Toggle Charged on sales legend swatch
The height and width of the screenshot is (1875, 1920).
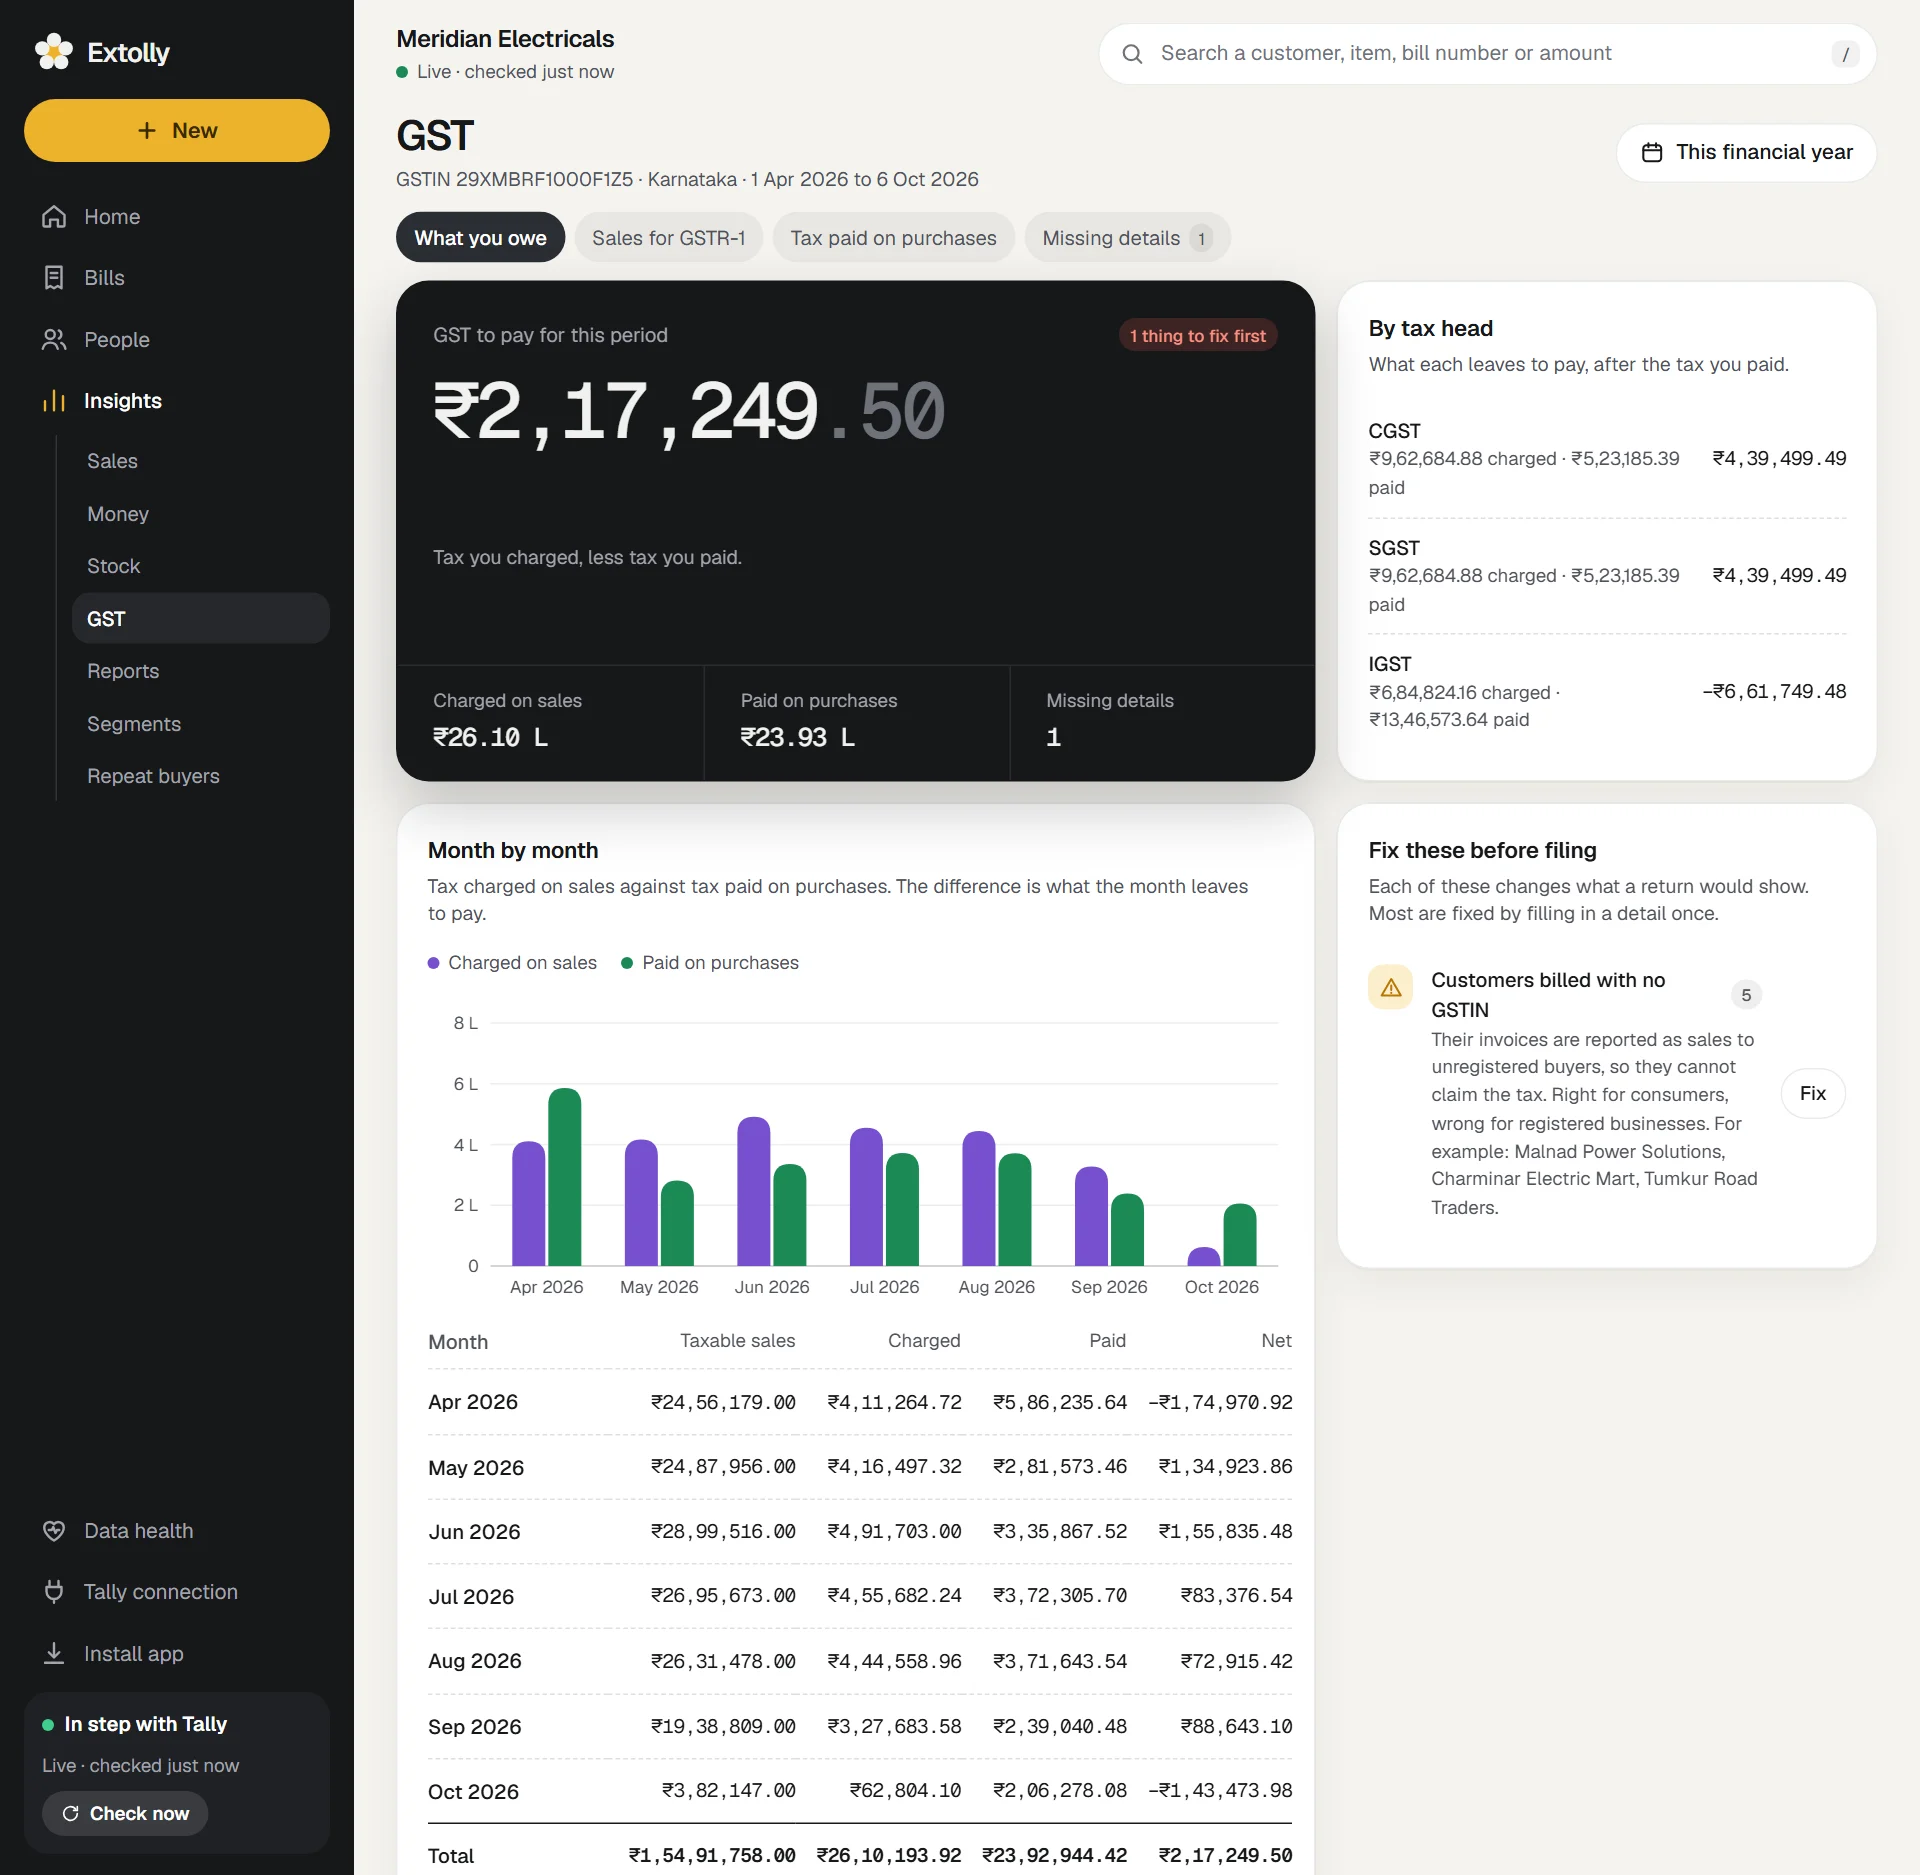434,963
